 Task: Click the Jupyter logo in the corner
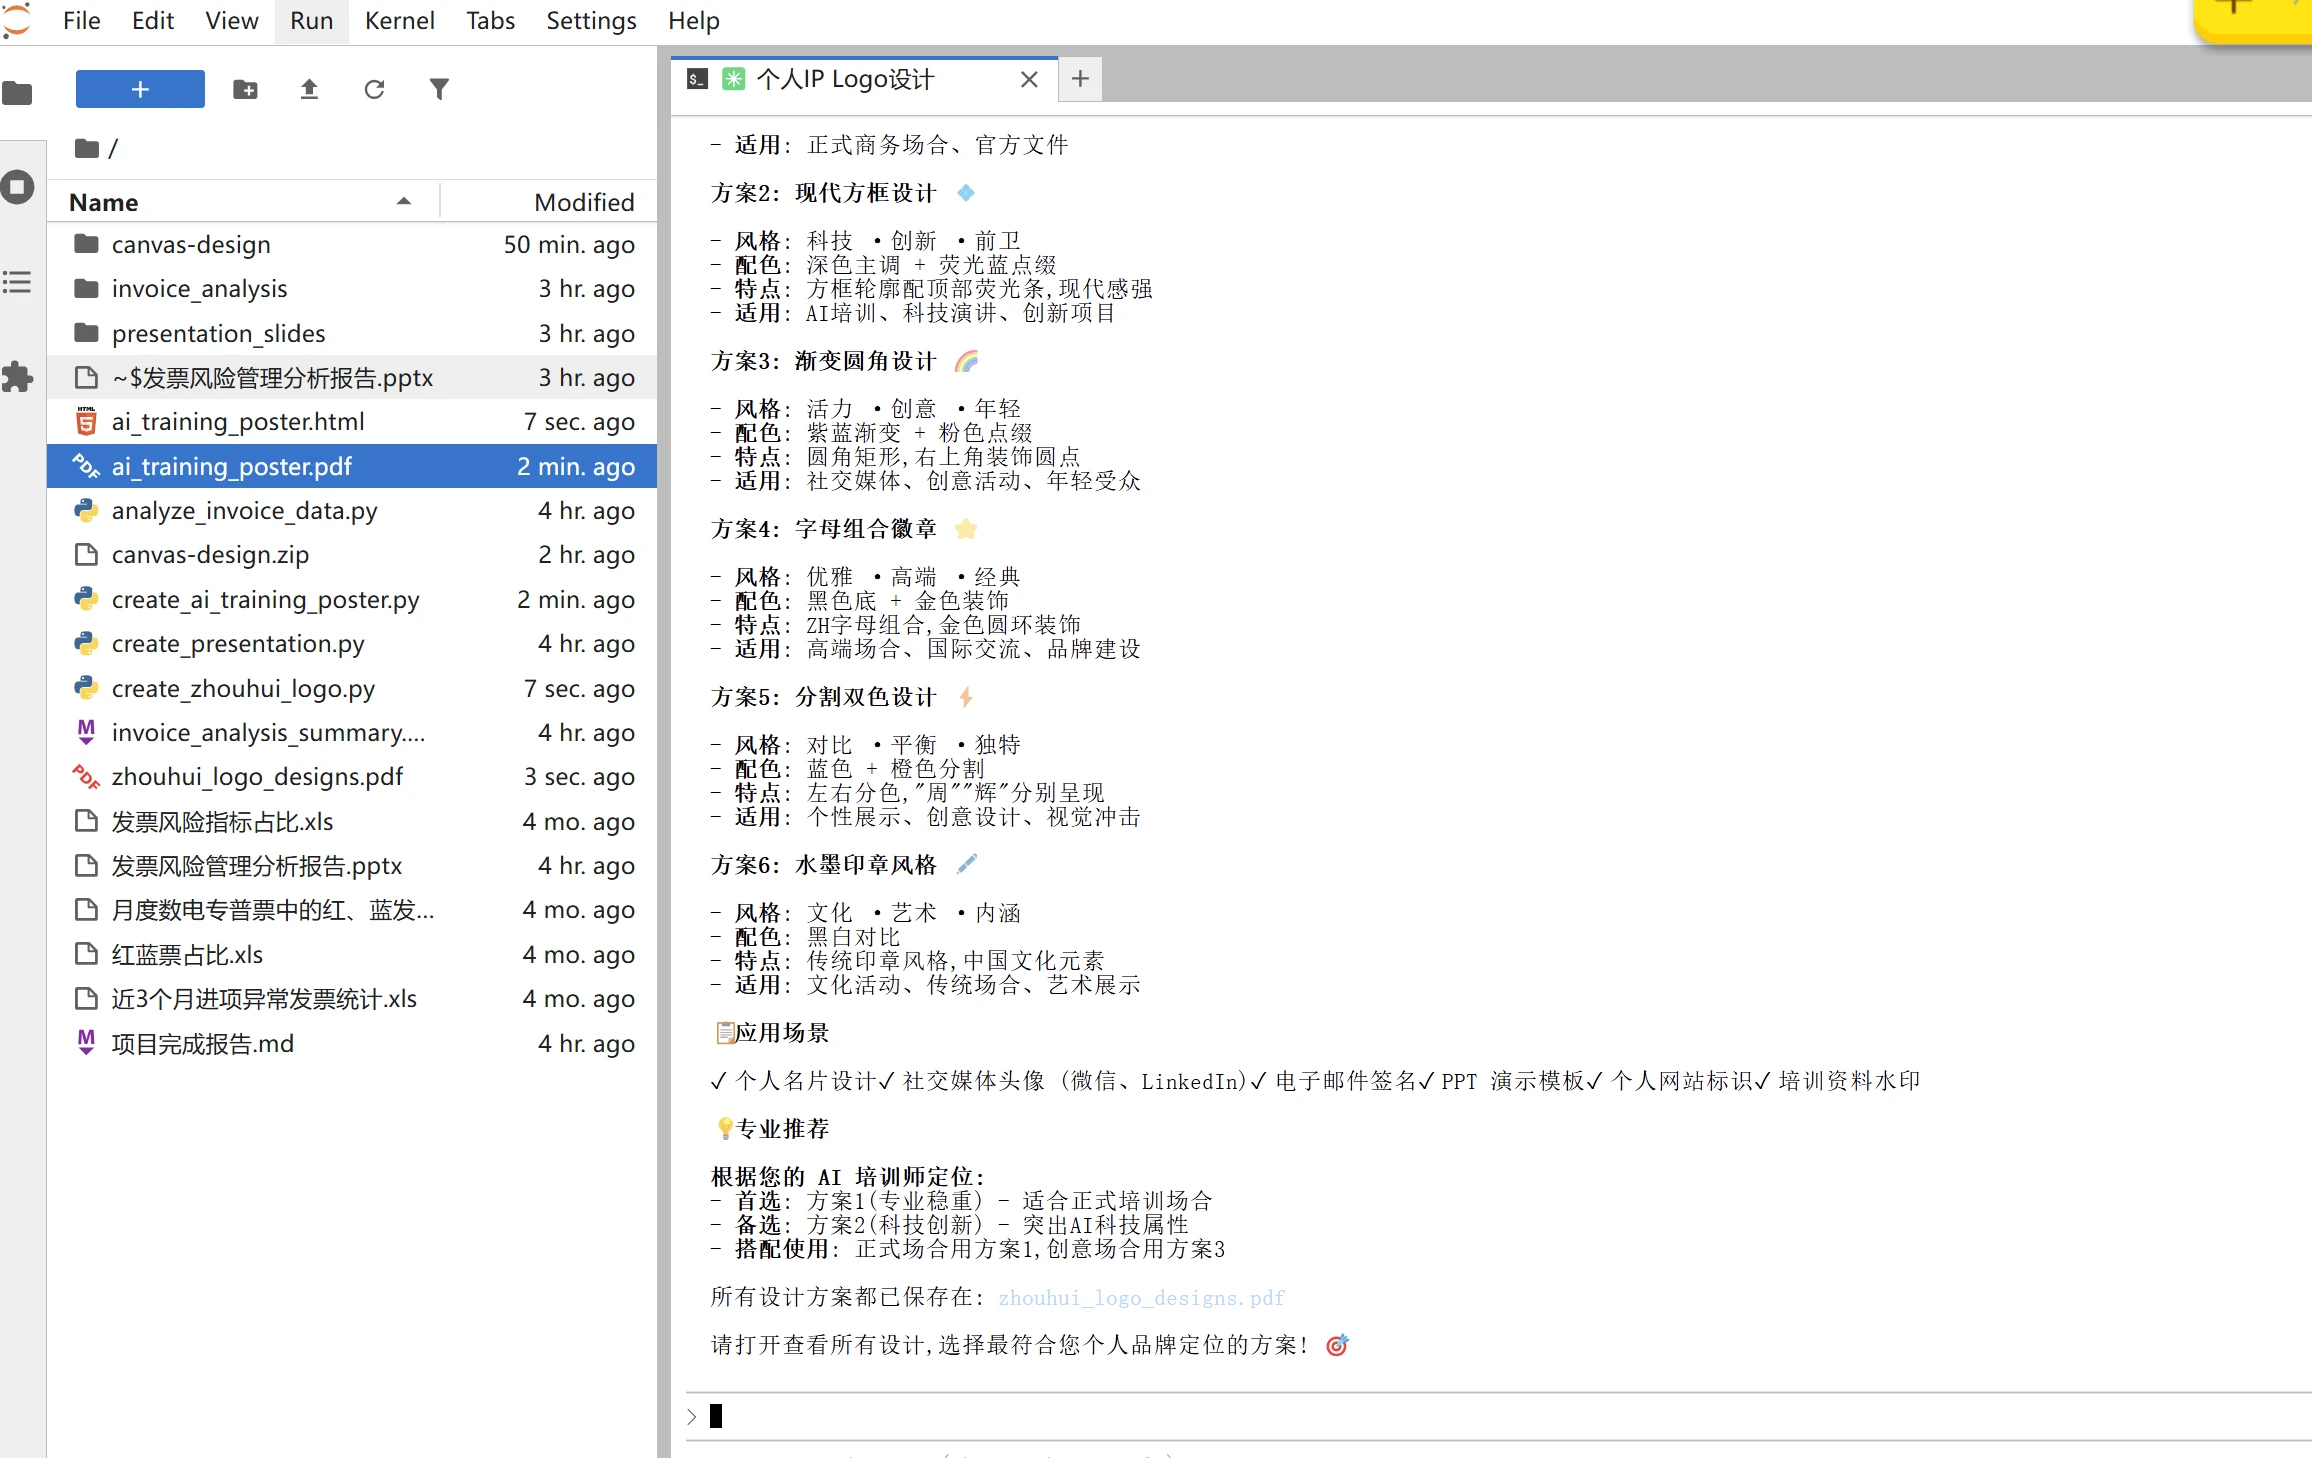pos(16,20)
